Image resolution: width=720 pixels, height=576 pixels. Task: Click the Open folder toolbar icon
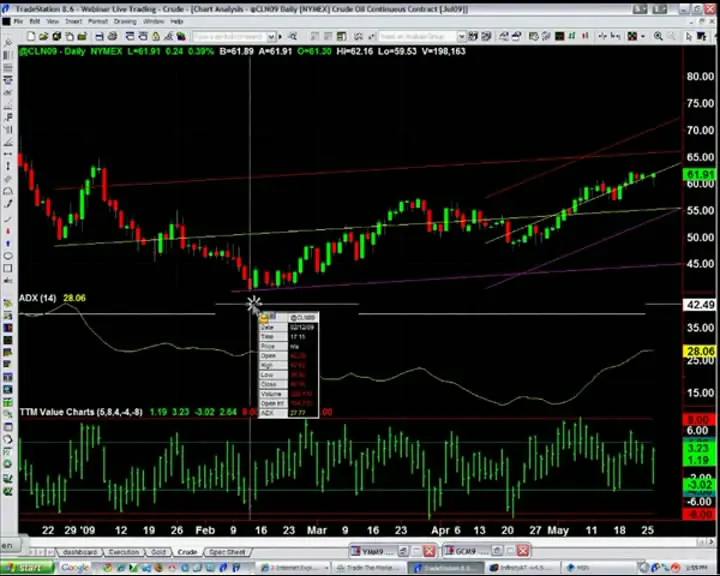[x=44, y=36]
